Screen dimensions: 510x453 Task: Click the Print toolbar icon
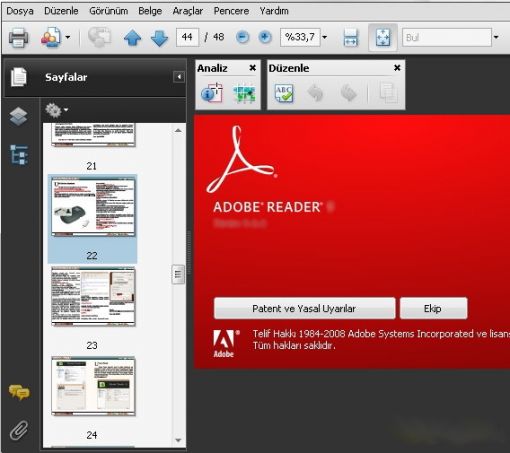click(18, 37)
